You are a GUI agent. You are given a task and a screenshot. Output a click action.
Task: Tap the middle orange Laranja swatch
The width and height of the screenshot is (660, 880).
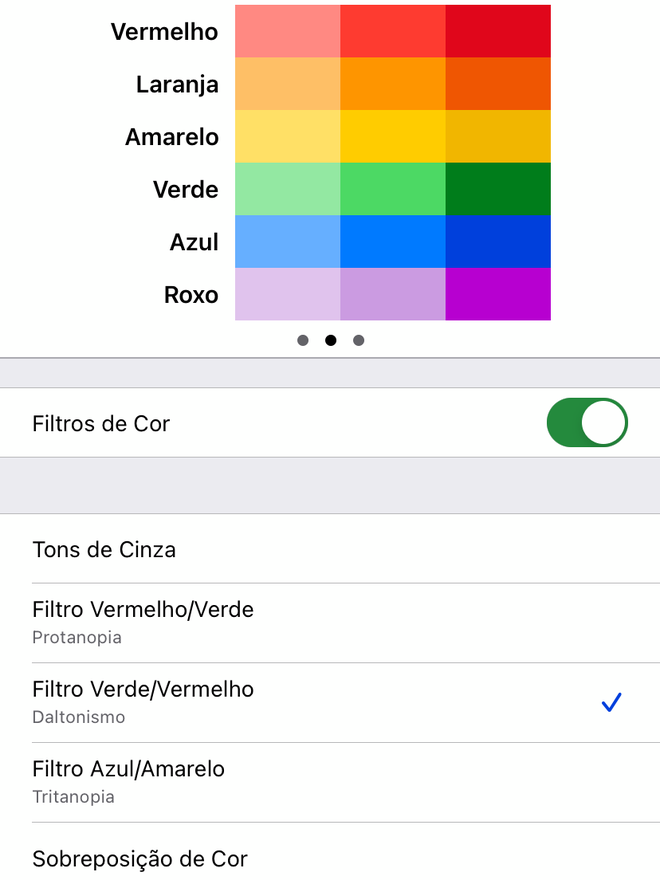tap(393, 84)
